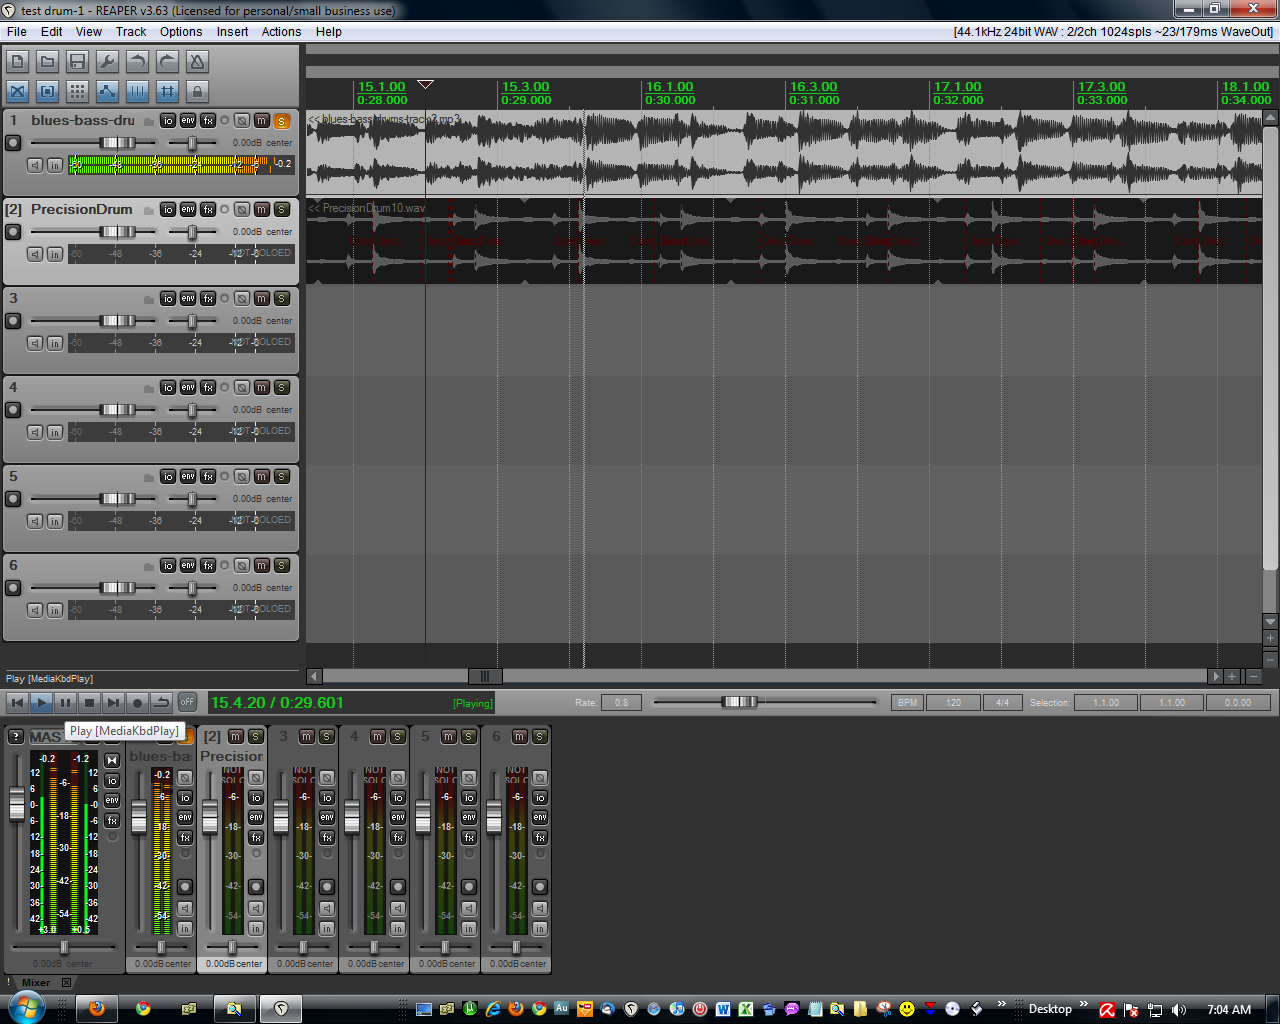Viewport: 1280px width, 1024px height.
Task: Click blues-bass-dru track volume fader
Action: pyautogui.click(x=117, y=143)
